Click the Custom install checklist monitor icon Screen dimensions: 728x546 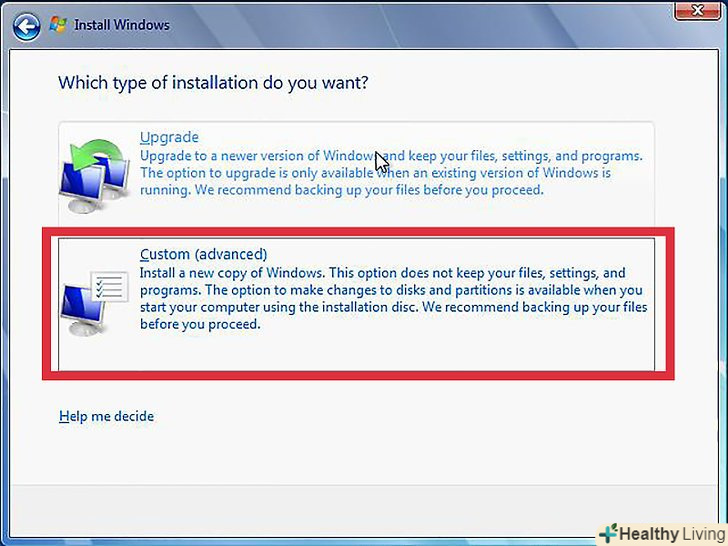pos(94,302)
